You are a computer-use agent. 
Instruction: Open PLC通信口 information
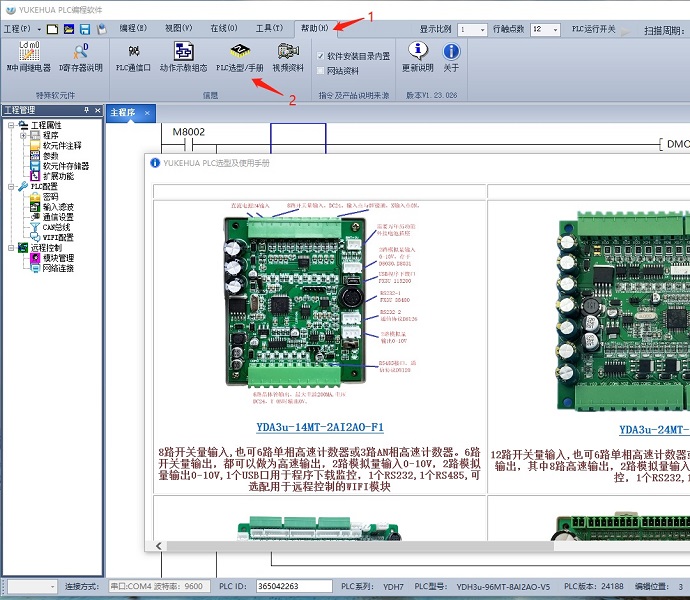[133, 56]
